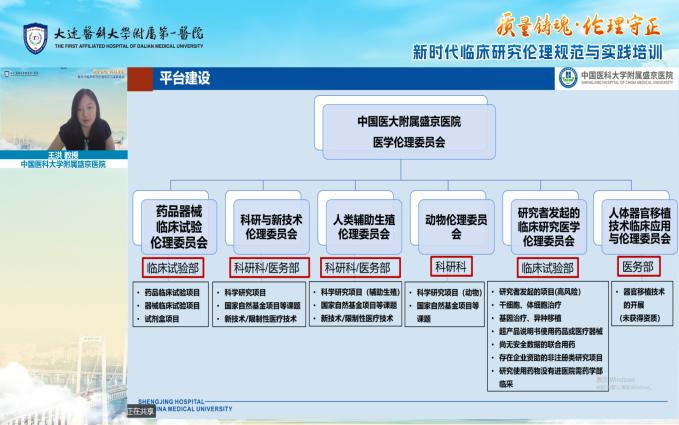The height and width of the screenshot is (425, 679).
Task: Click the 人体器官移植技术临床应用与伦理委员会 box
Action: point(638,227)
